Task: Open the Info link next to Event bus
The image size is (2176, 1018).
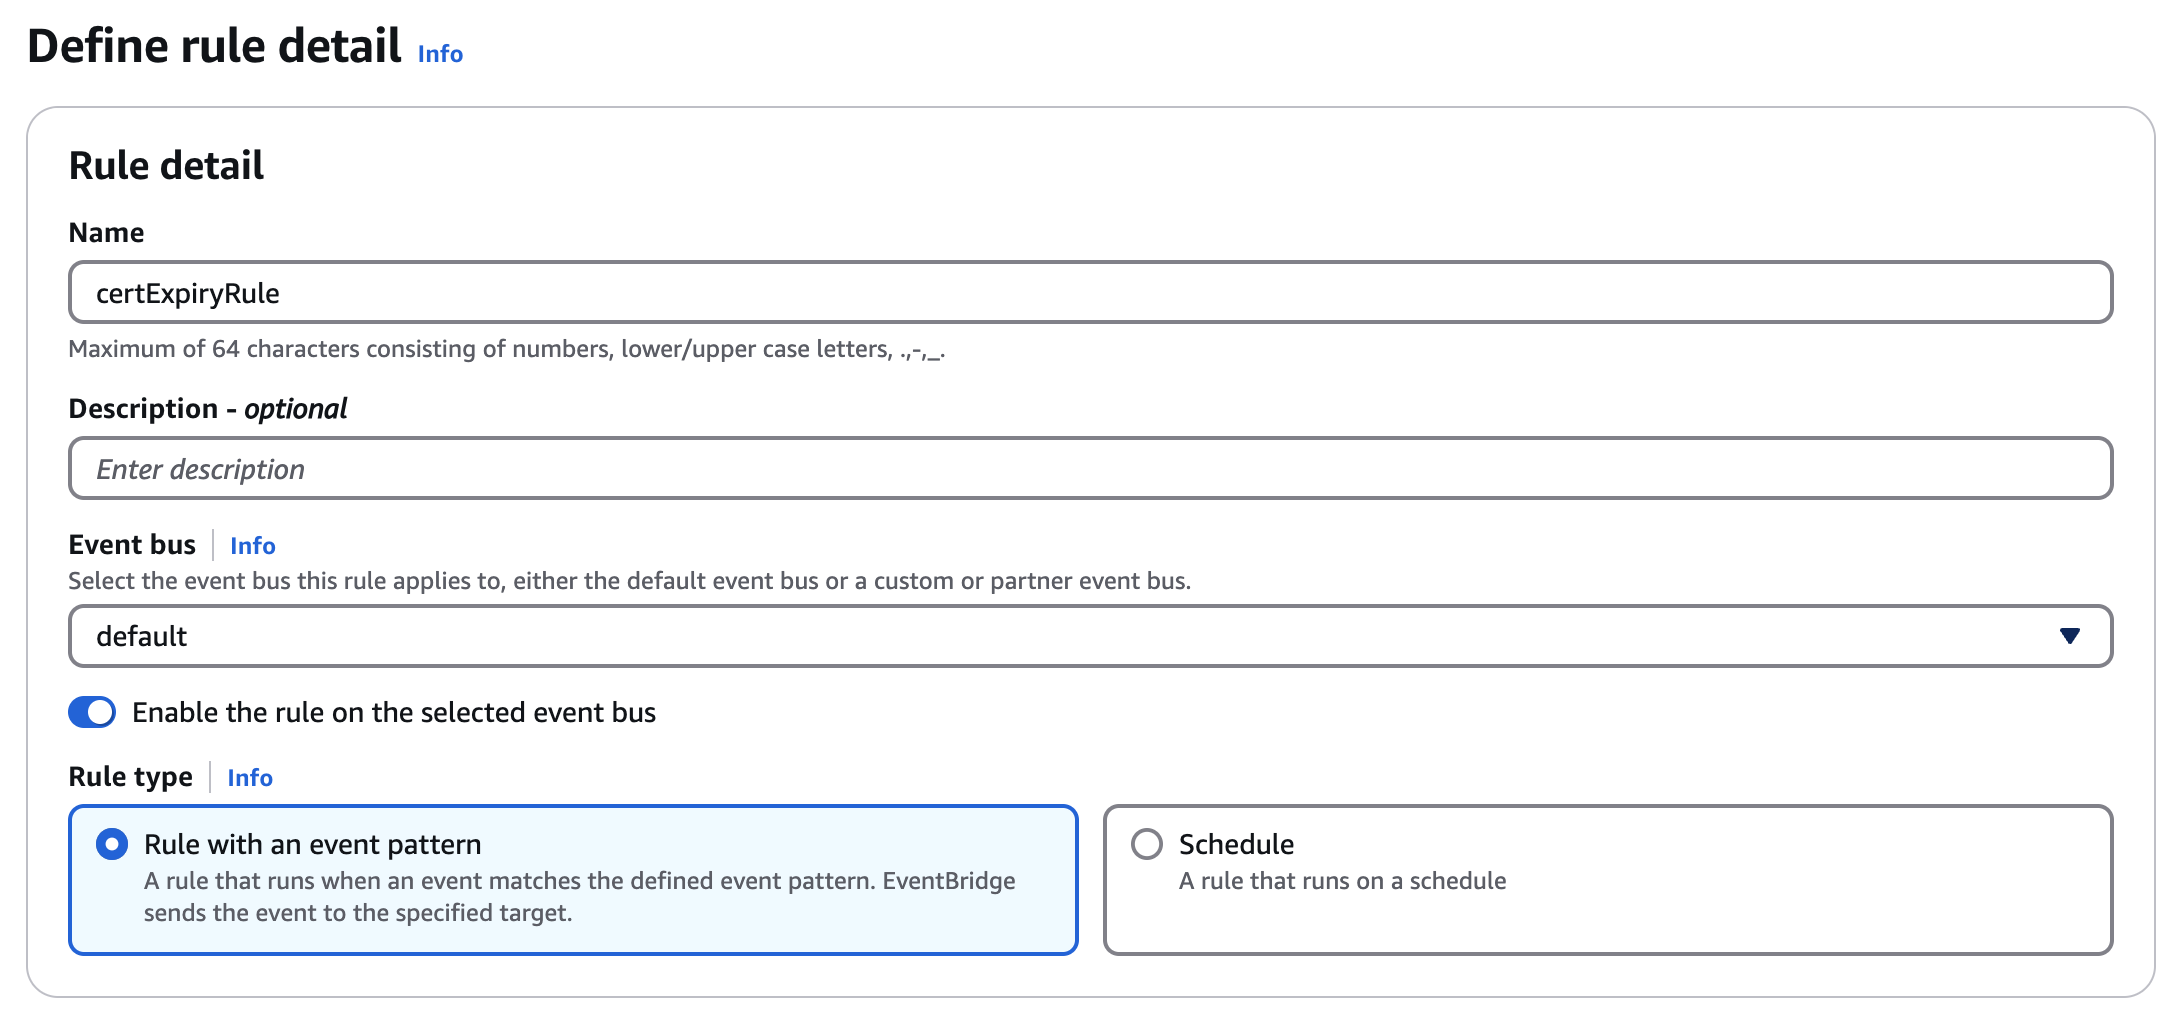Action: pyautogui.click(x=252, y=545)
